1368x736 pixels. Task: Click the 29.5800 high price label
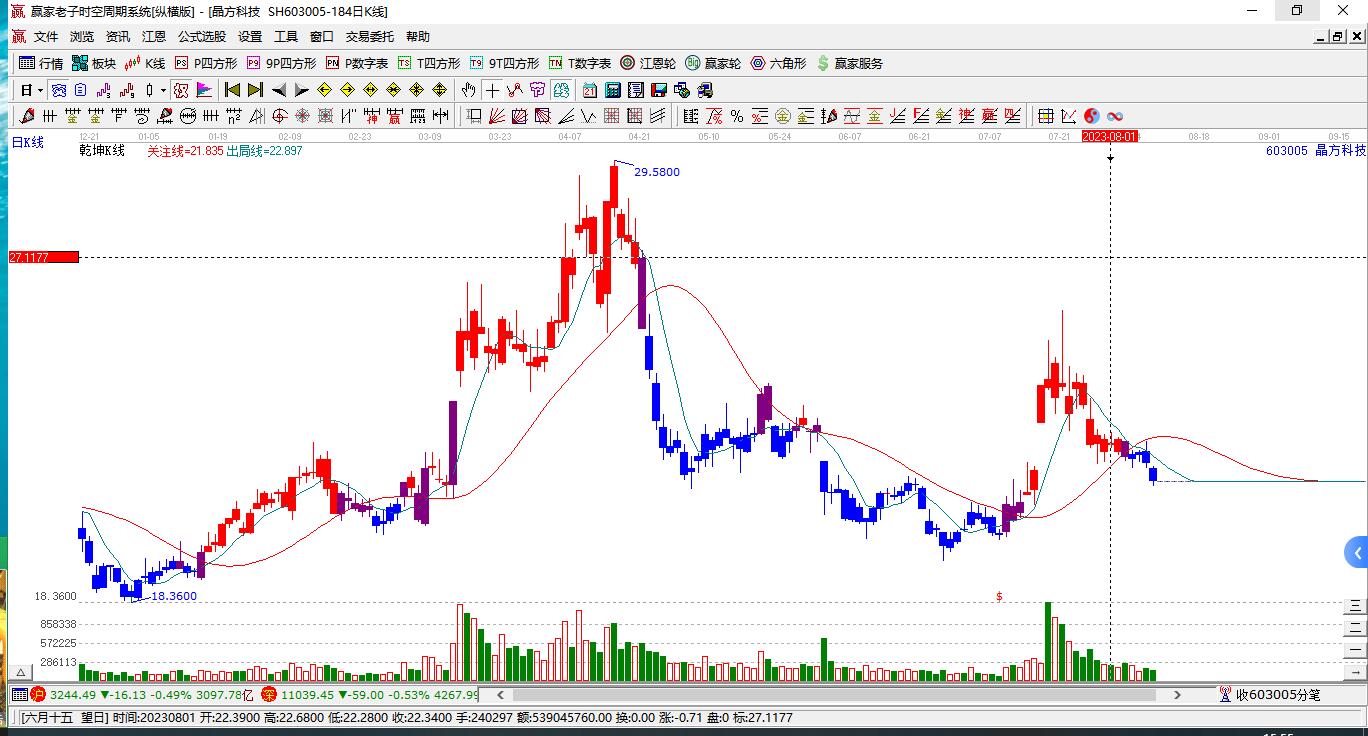click(657, 172)
